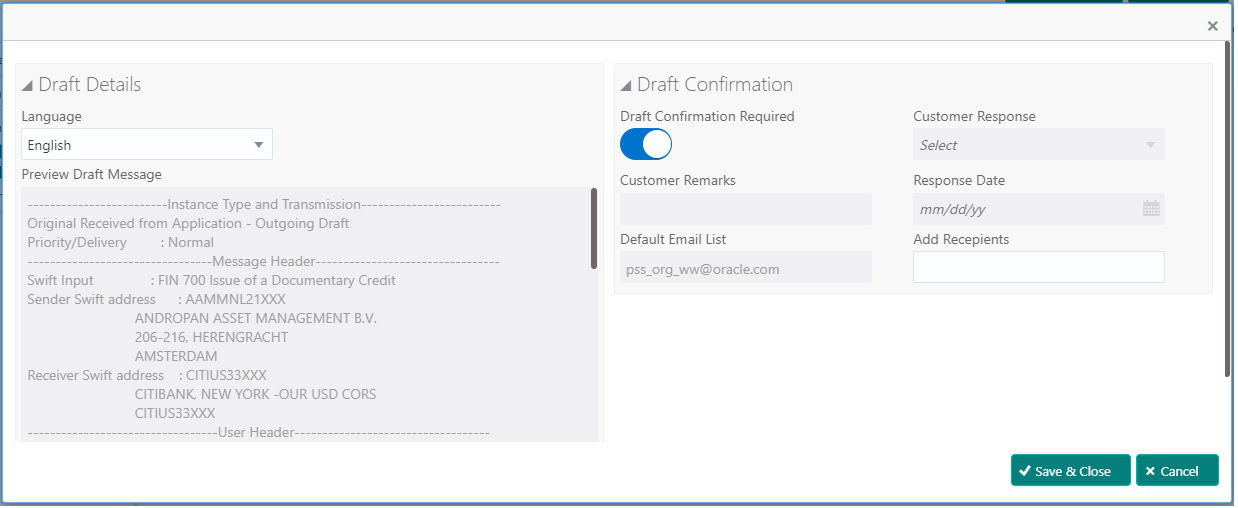Click the Draft Details section title
The height and width of the screenshot is (508, 1238).
[x=89, y=85]
